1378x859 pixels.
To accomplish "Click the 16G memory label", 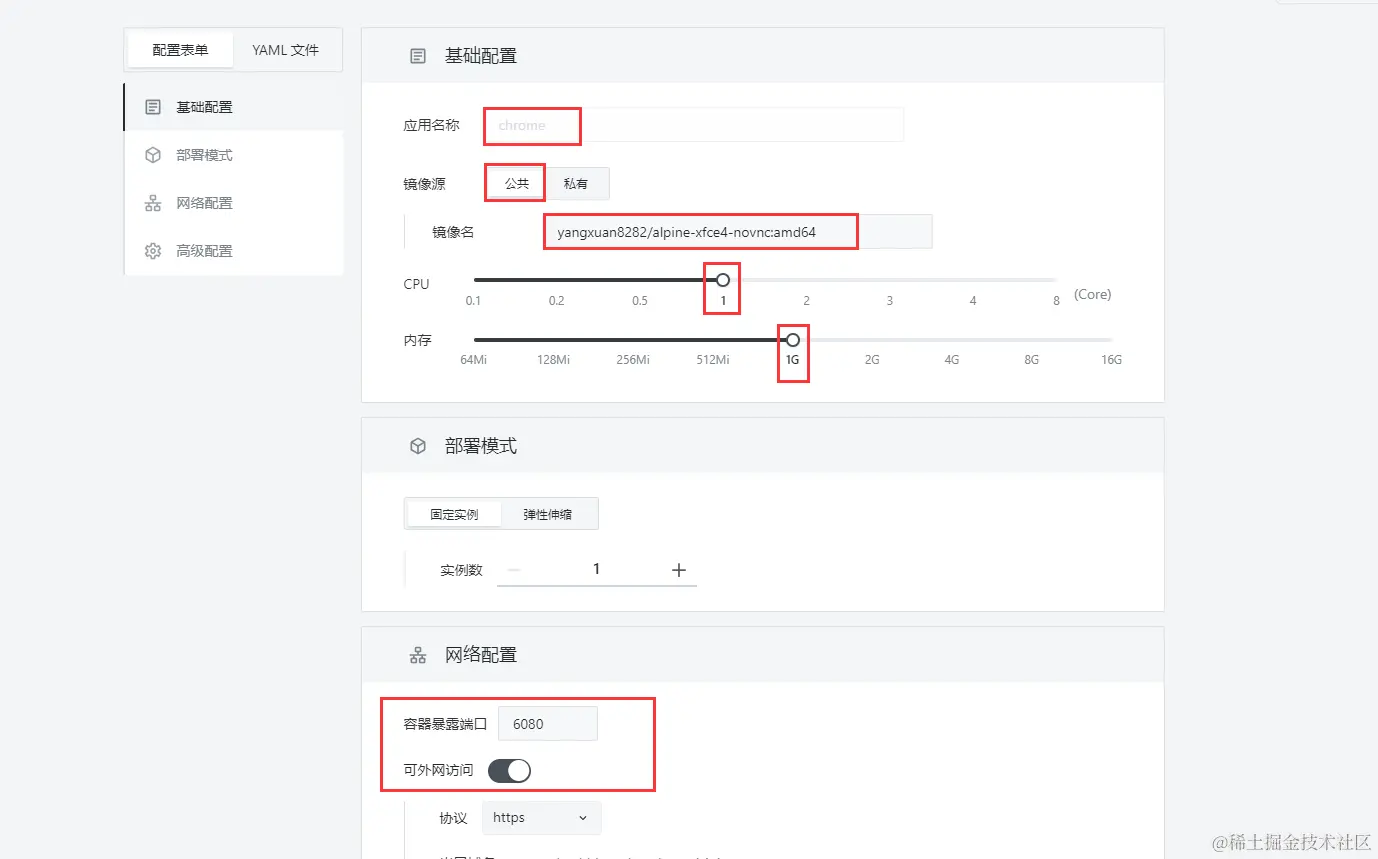I will click(1111, 359).
